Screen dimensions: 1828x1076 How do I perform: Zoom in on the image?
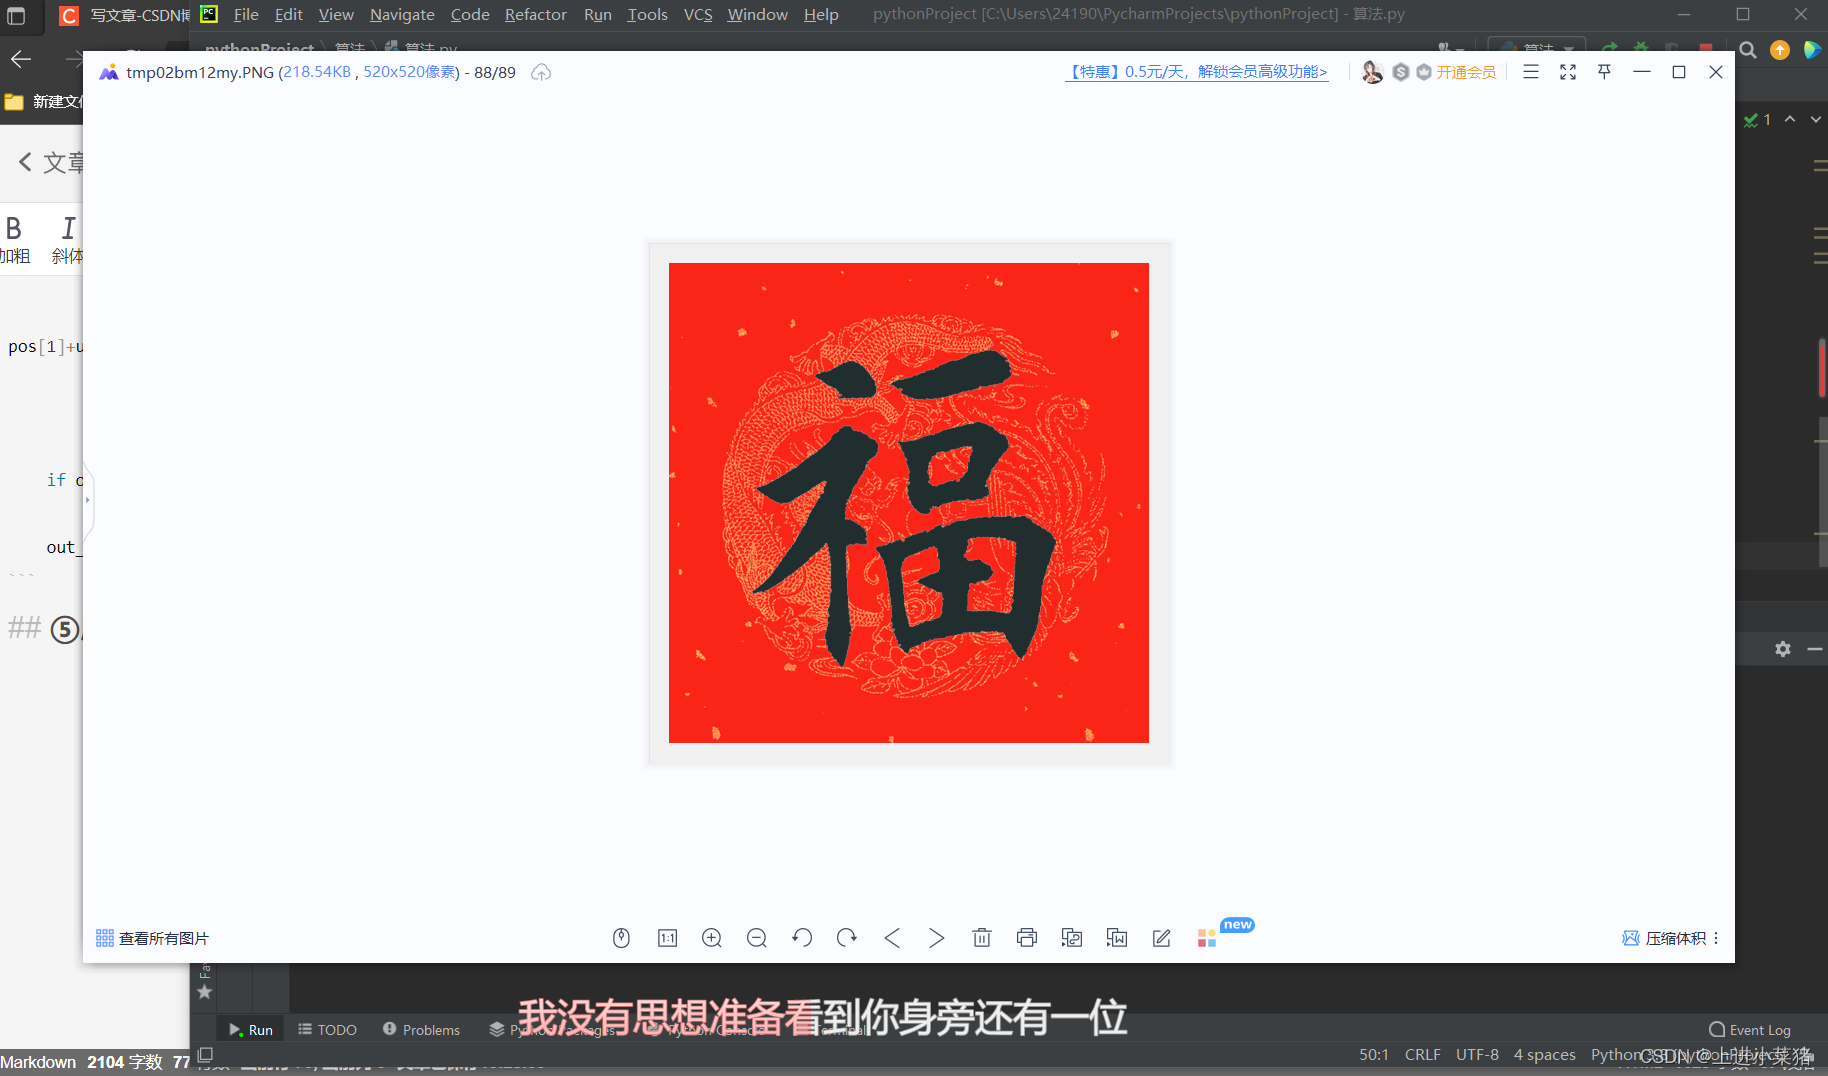click(x=712, y=938)
